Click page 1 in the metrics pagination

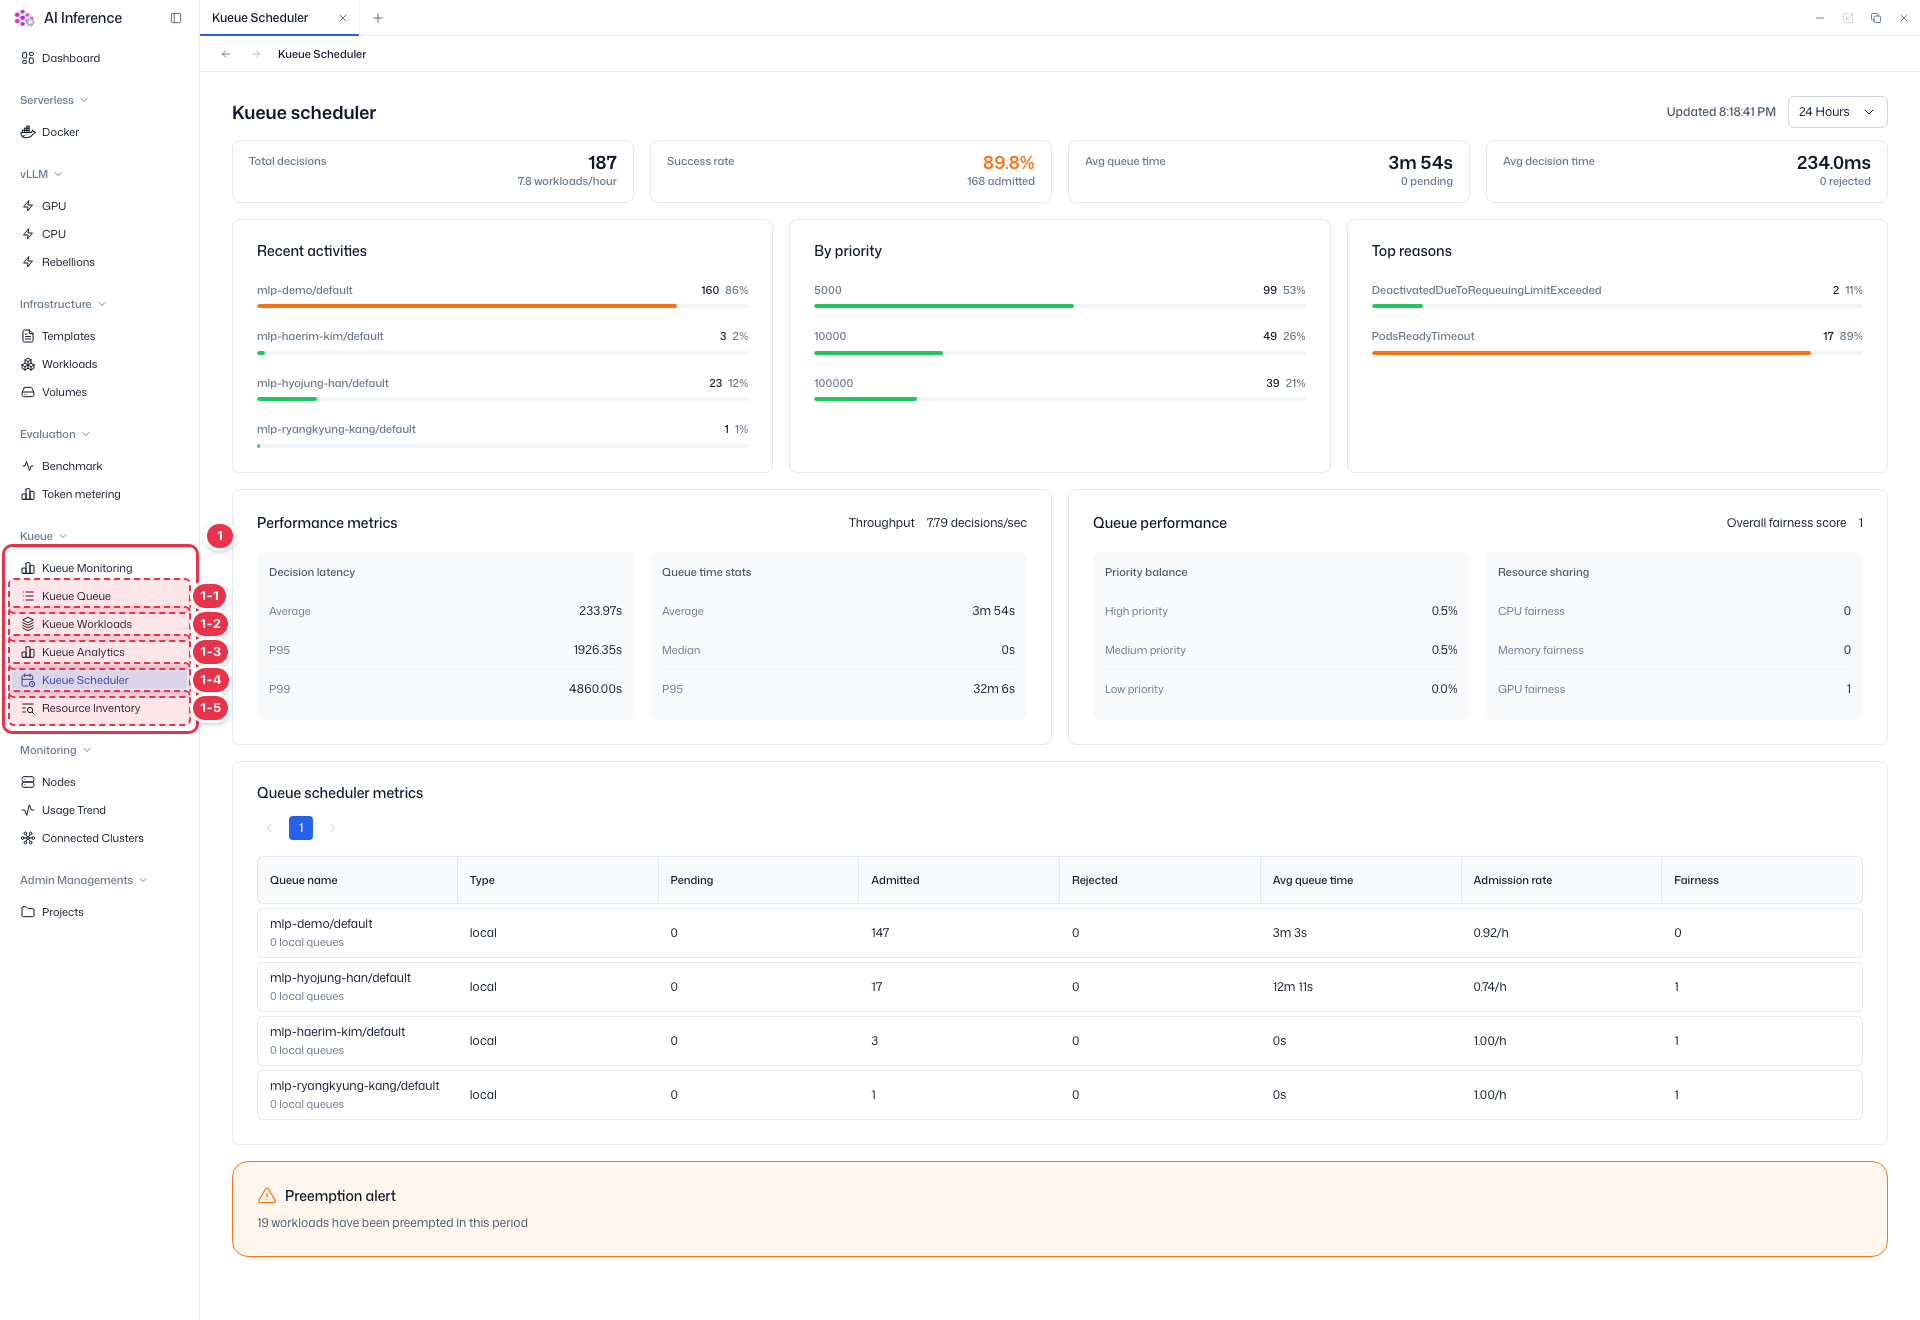click(301, 828)
